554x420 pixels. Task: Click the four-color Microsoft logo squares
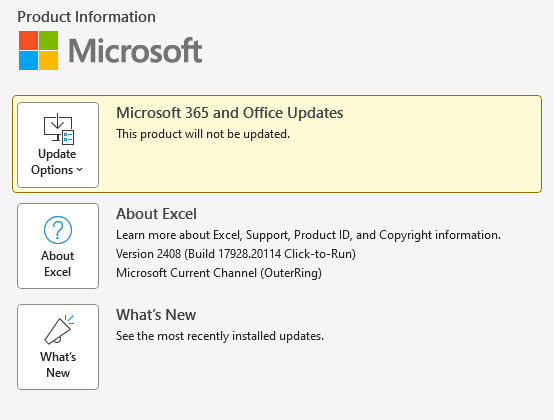point(39,51)
